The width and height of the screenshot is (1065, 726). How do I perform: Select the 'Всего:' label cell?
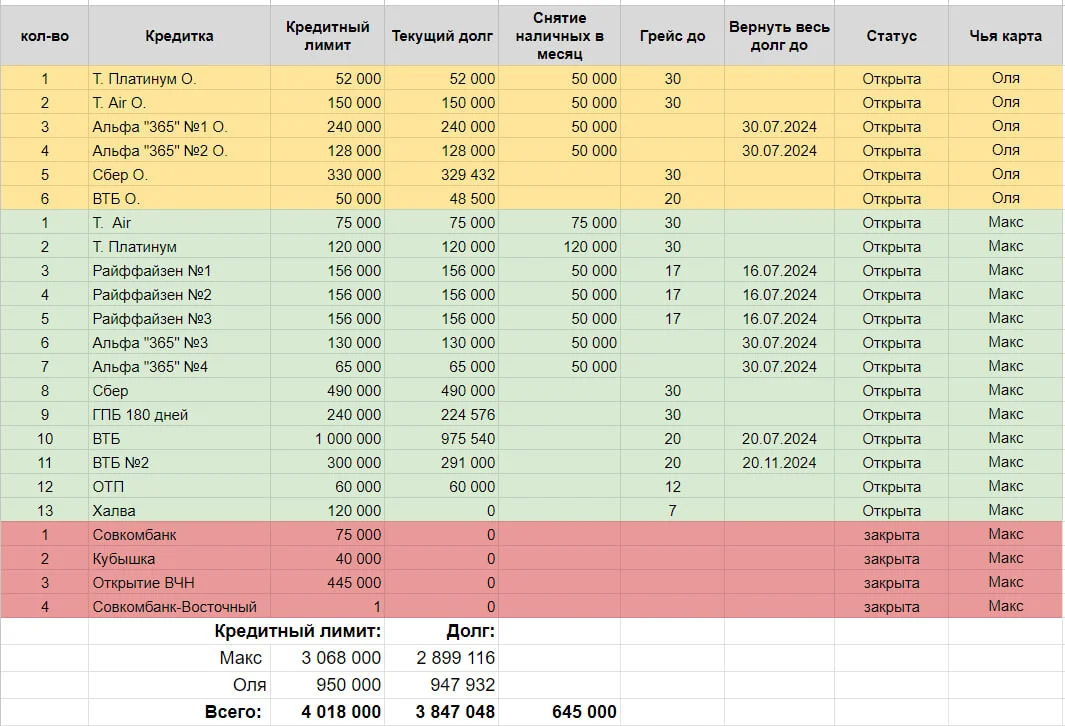coord(179,712)
